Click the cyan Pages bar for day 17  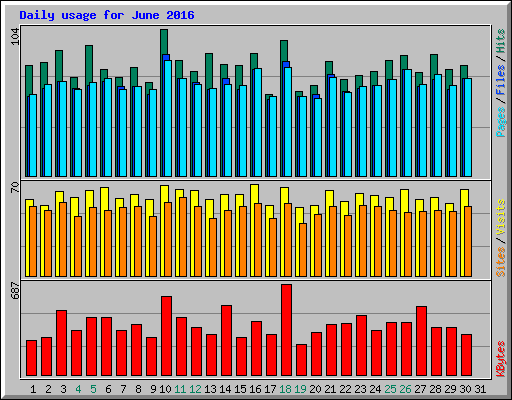tap(273, 136)
